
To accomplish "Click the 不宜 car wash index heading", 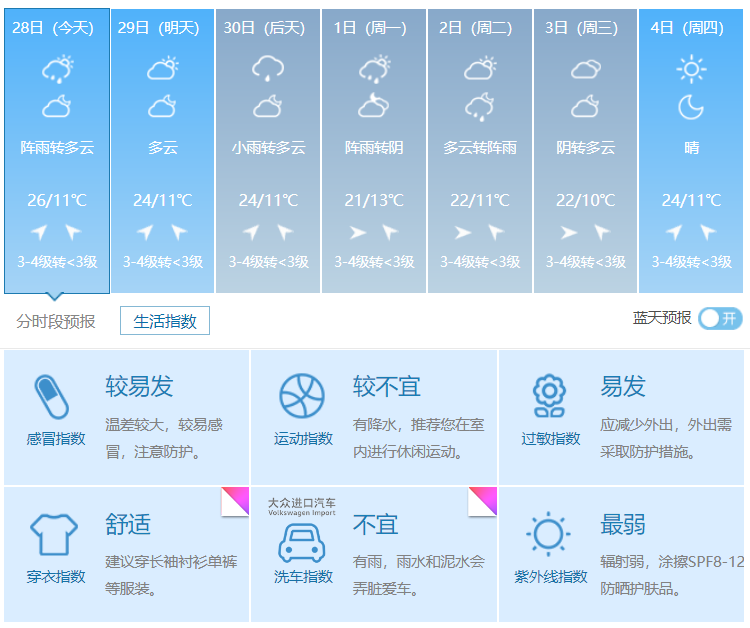I will (375, 524).
